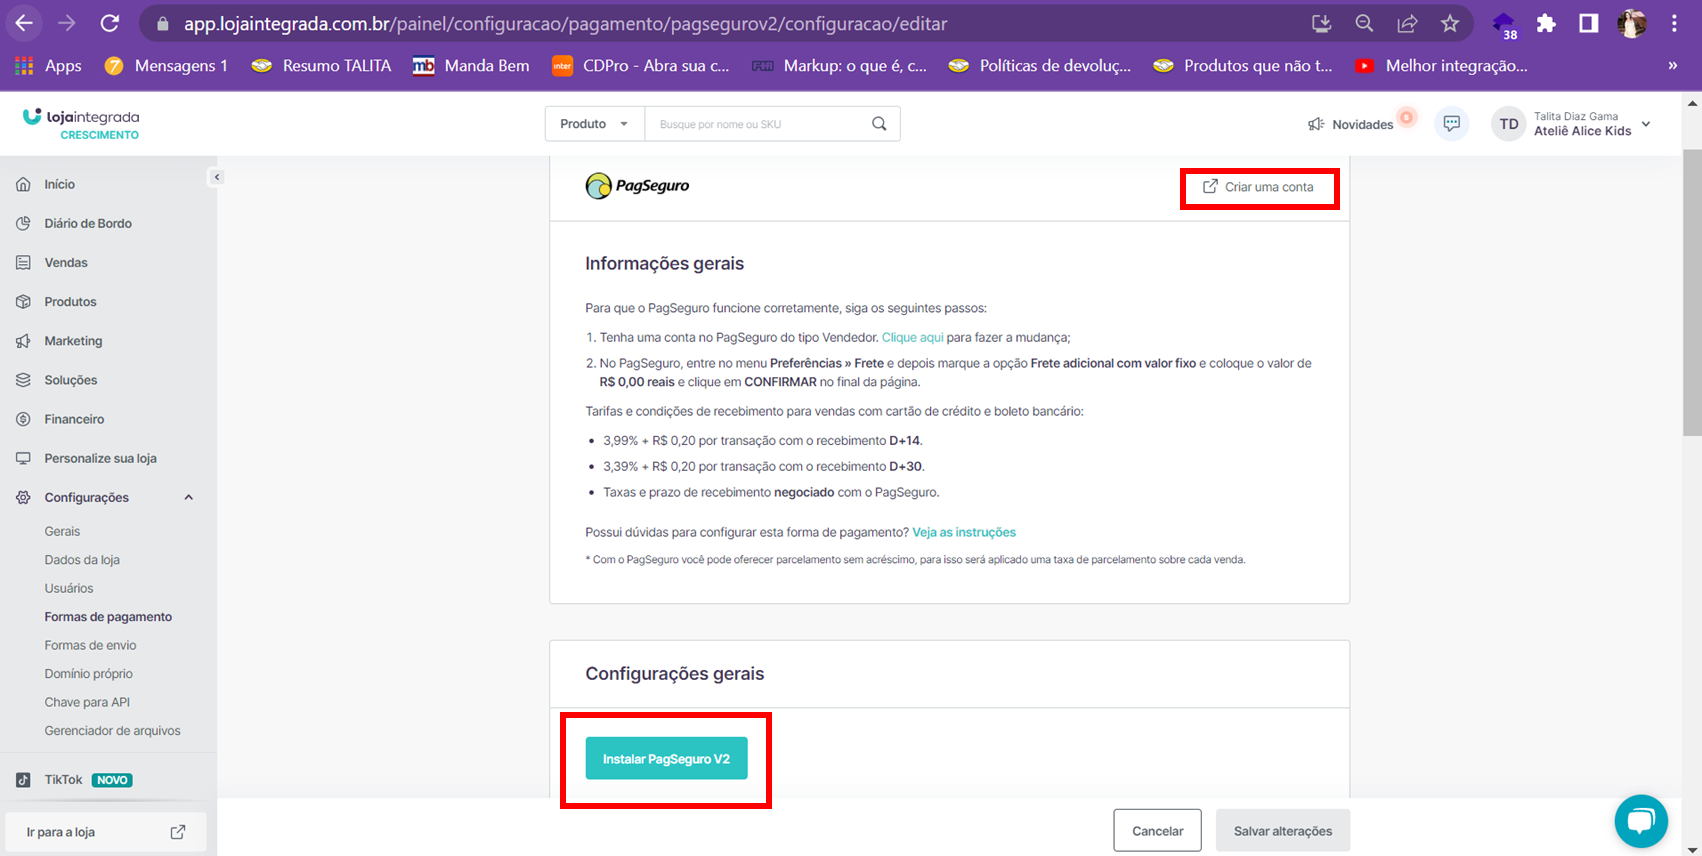Select Domínio próprio submenu
Screen dimensions: 1702x856
[88, 674]
